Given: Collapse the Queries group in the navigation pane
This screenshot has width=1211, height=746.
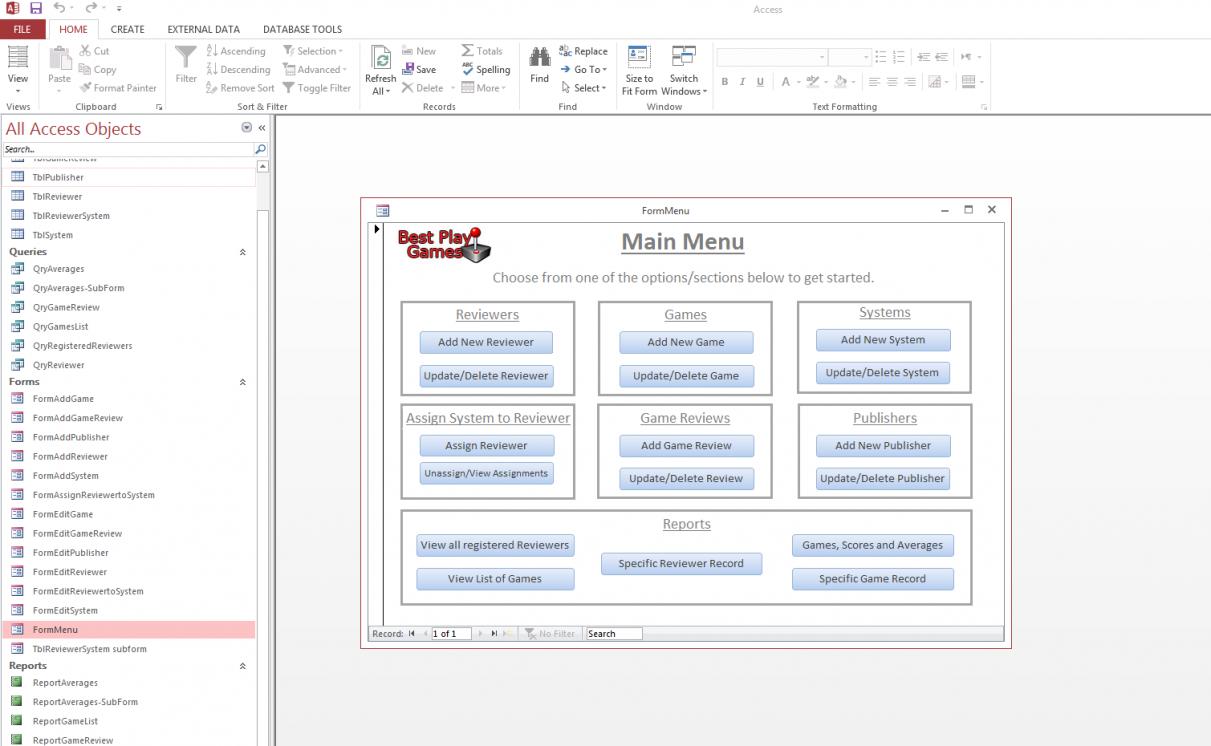Looking at the screenshot, I should pyautogui.click(x=243, y=253).
